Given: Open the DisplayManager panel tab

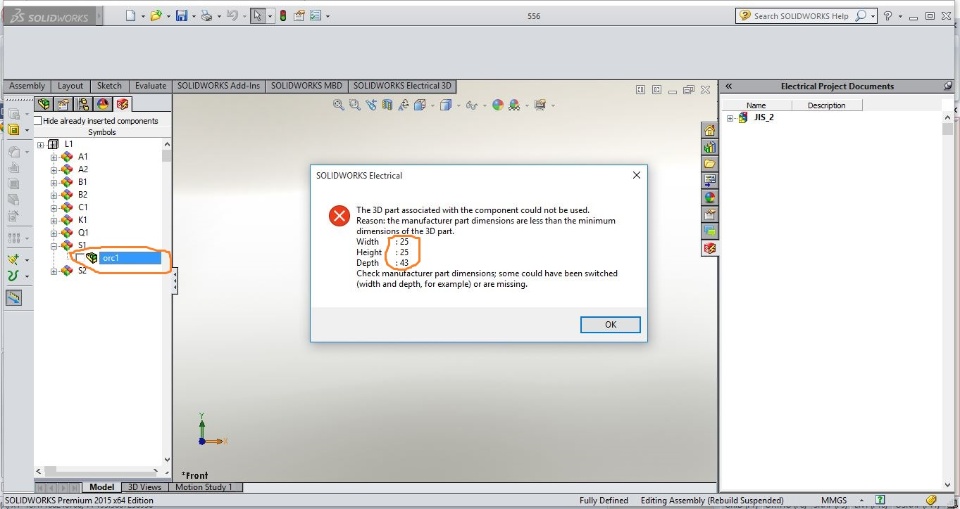Looking at the screenshot, I should coord(102,104).
